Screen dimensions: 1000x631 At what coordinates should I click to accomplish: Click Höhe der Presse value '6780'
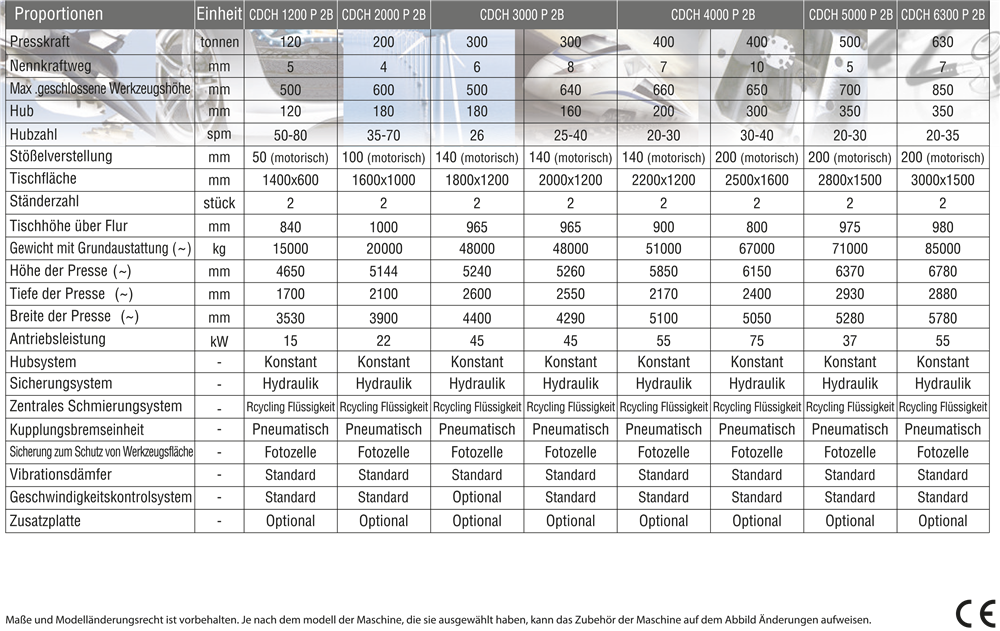[943, 272]
